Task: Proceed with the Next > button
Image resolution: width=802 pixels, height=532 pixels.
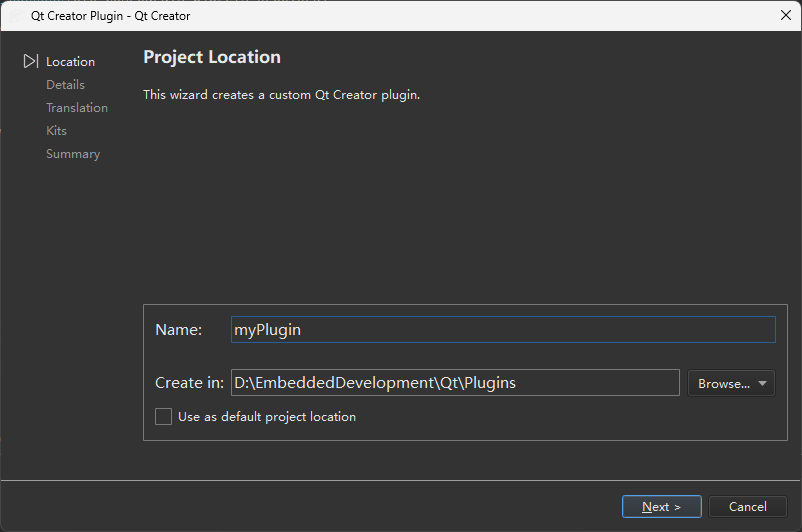Action: [661, 506]
